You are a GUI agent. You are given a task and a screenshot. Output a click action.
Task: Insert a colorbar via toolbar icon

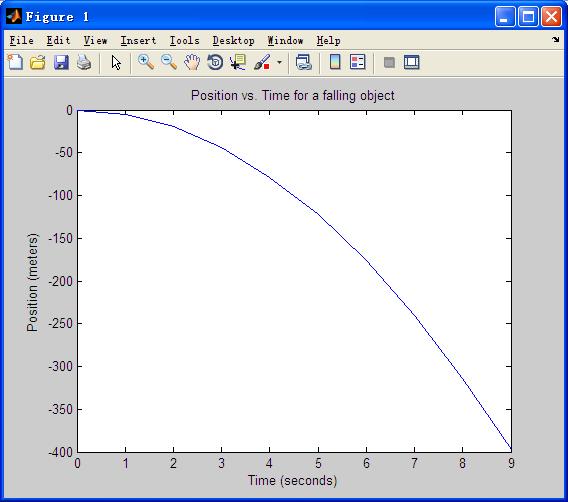pos(335,62)
